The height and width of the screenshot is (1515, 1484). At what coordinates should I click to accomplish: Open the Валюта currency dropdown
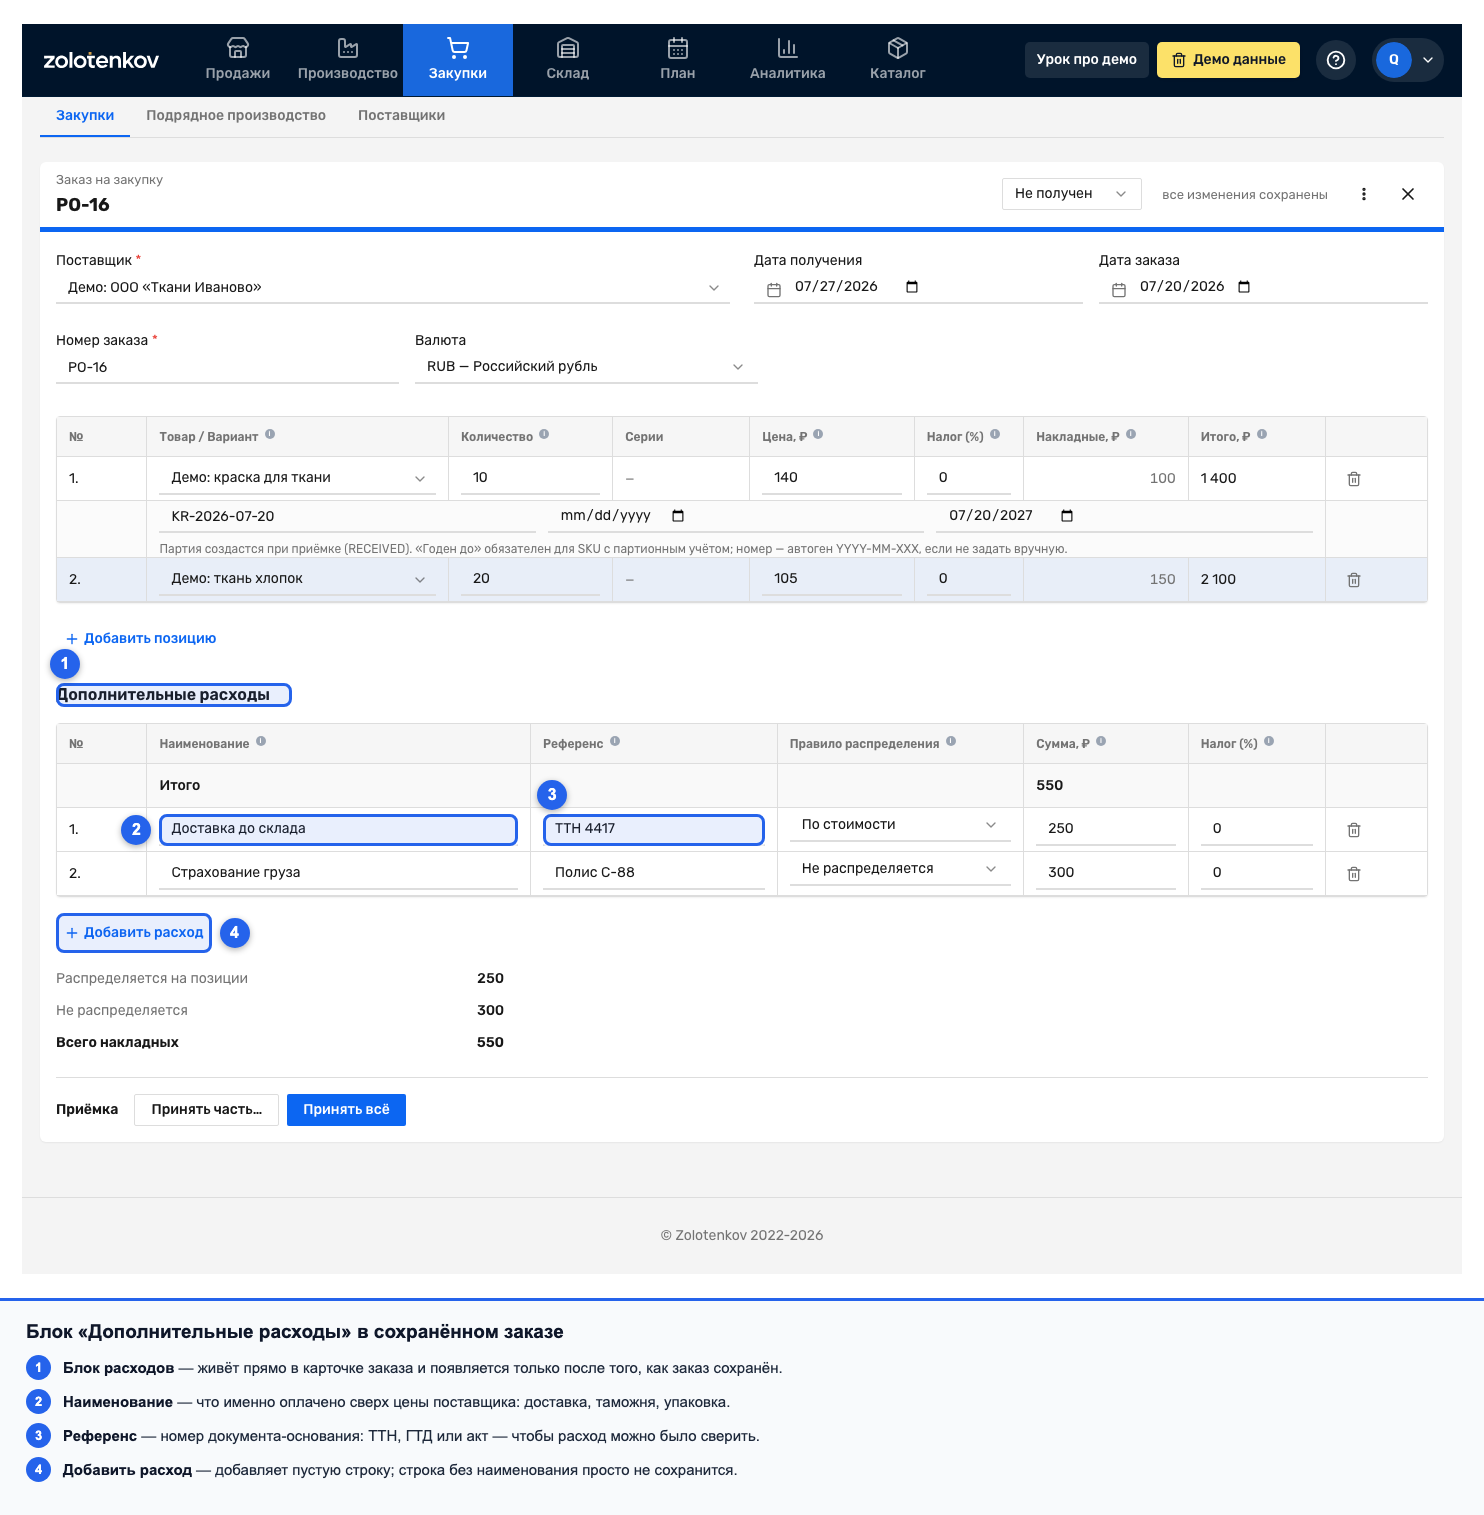pyautogui.click(x=586, y=367)
